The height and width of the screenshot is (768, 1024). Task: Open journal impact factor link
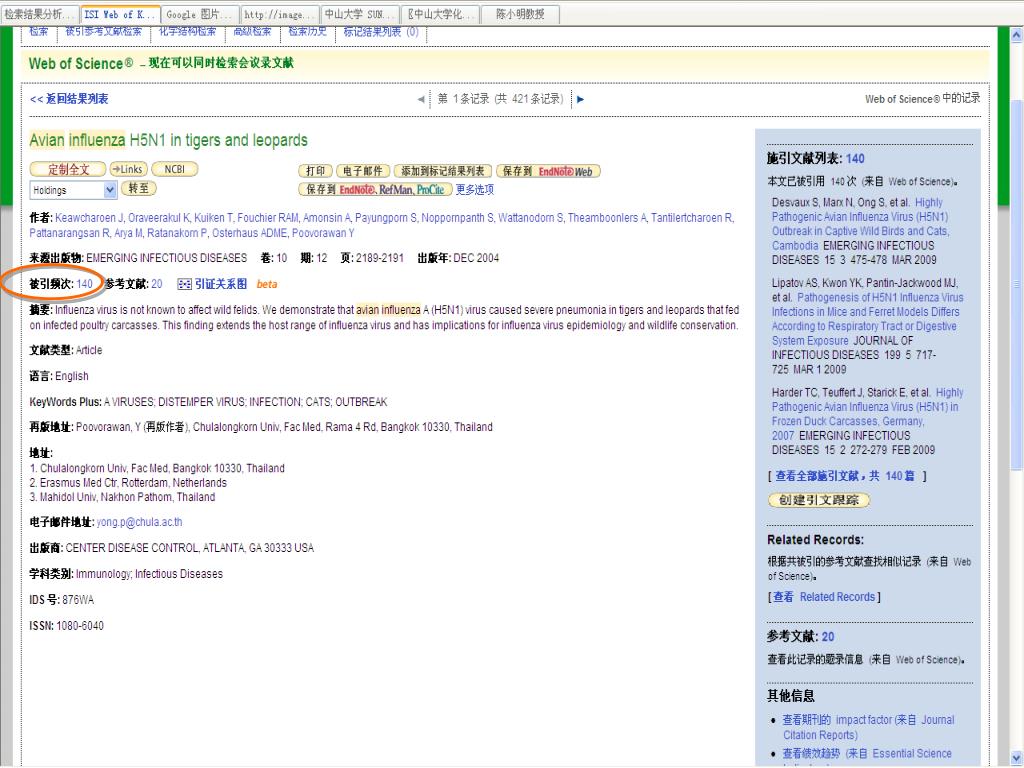coord(869,727)
